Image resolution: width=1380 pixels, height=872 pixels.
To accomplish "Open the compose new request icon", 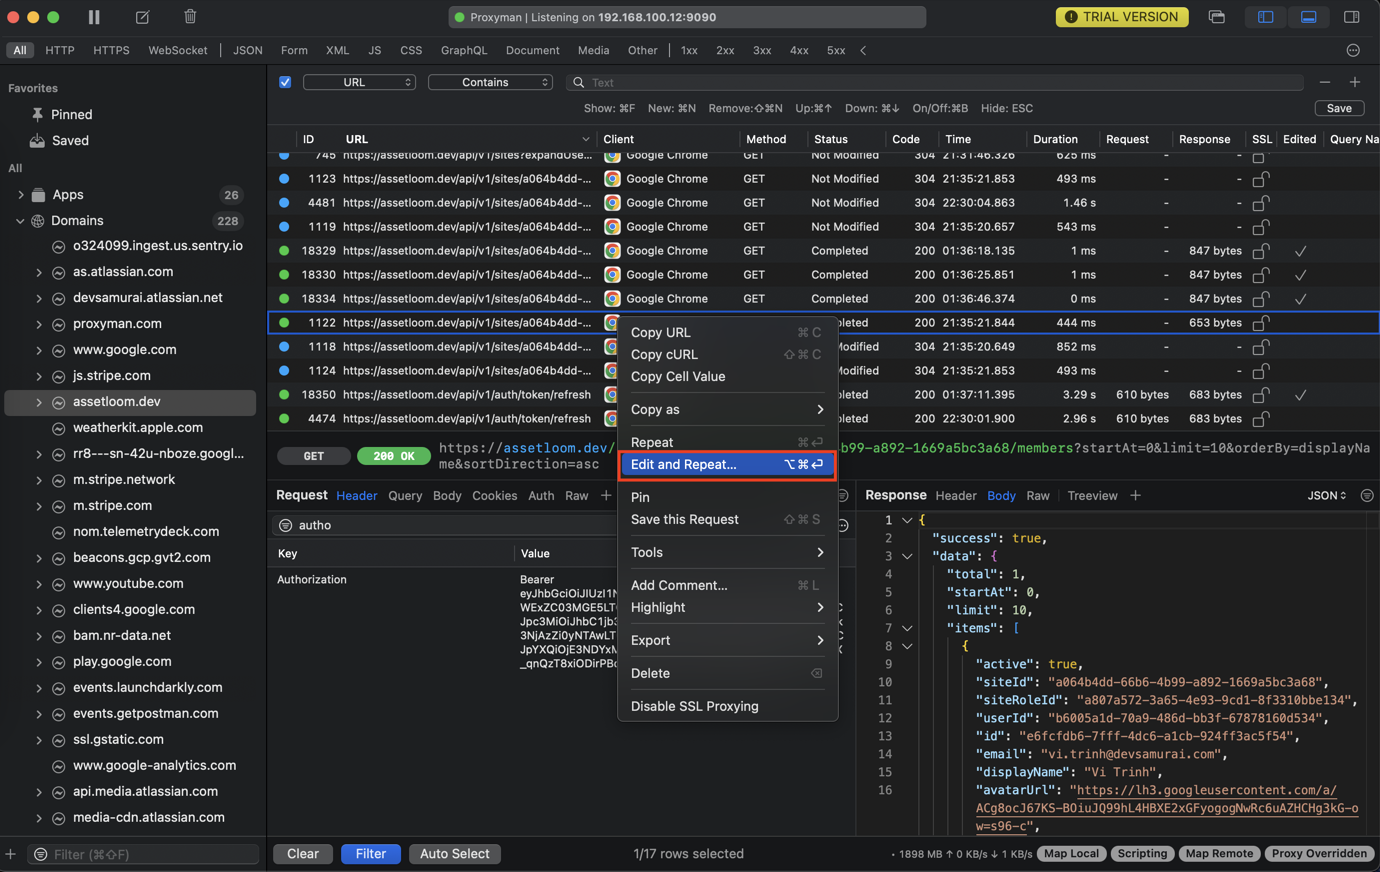I will tap(143, 17).
